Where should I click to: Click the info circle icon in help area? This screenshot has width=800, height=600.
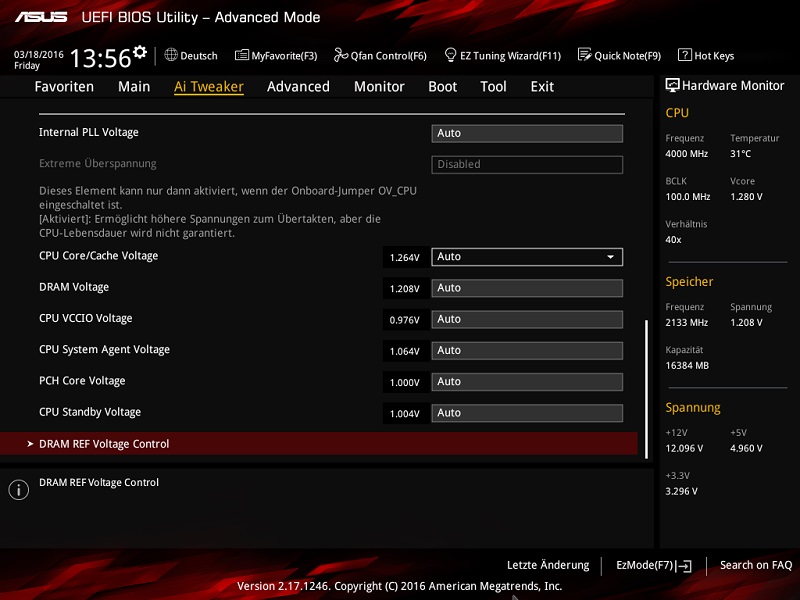[18, 490]
